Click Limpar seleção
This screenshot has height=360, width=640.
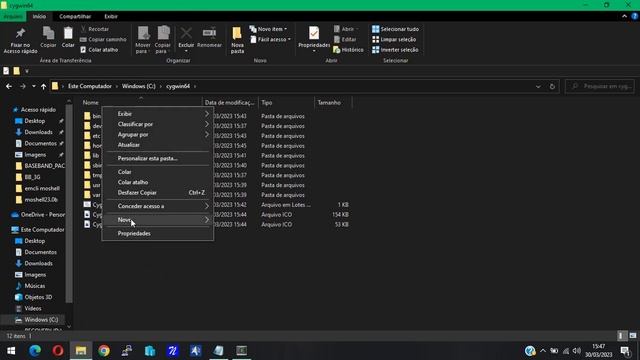394,40
